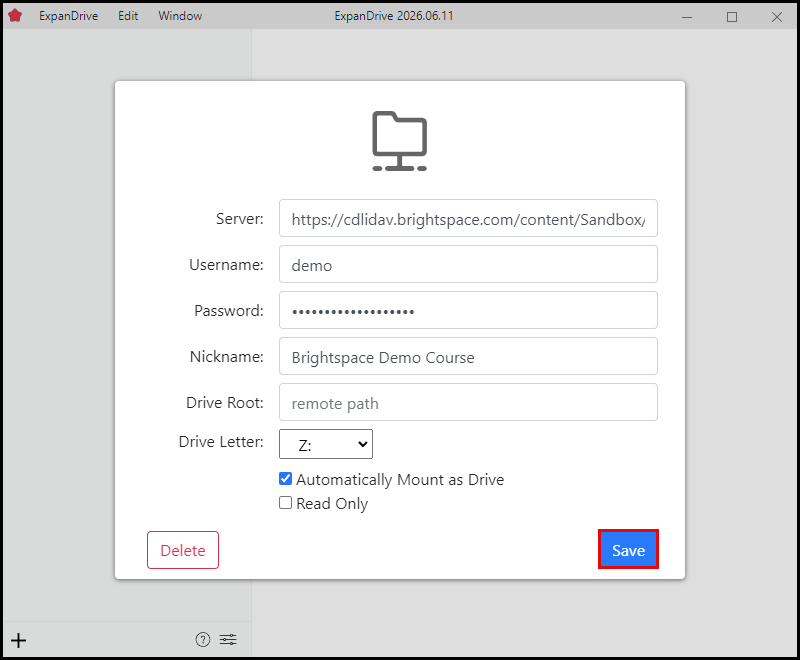Focus the Server URL field

coord(468,218)
